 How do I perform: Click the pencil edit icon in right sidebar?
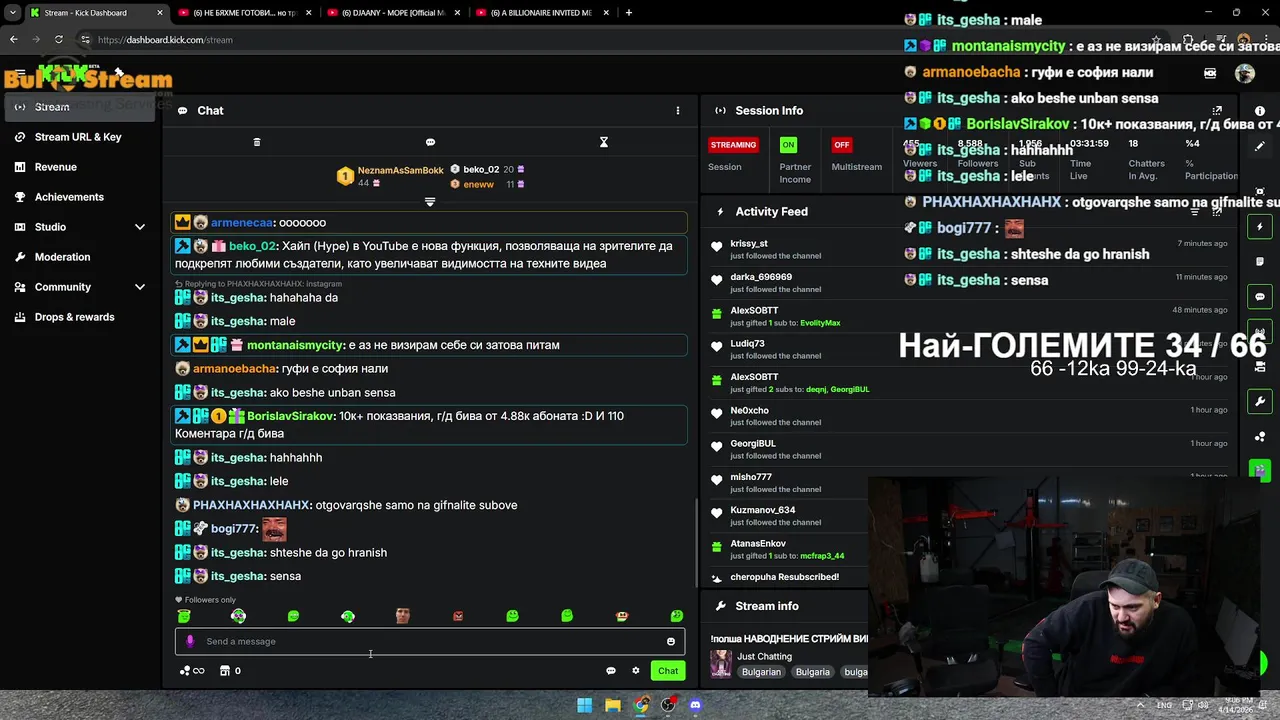tap(1260, 146)
